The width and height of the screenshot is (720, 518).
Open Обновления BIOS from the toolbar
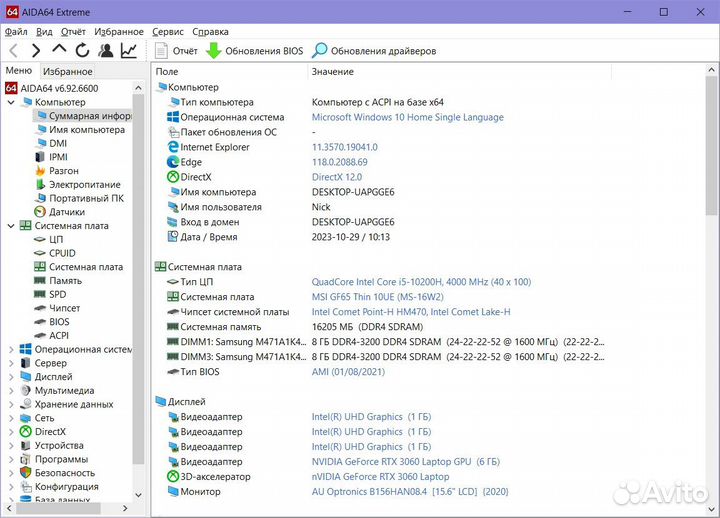click(254, 51)
